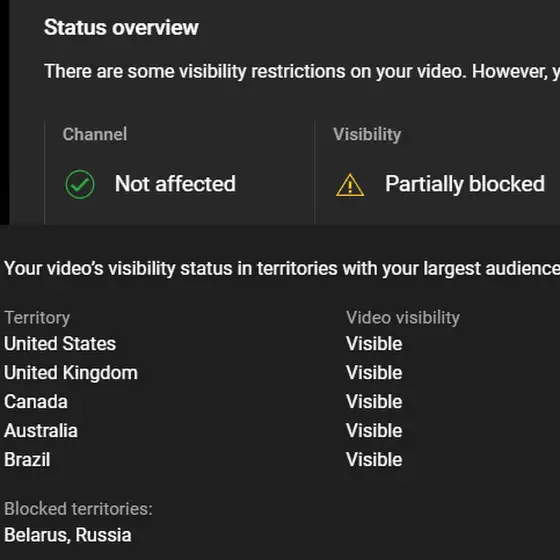Click the Status overview heading
Screen dimensions: 560x560
[121, 28]
